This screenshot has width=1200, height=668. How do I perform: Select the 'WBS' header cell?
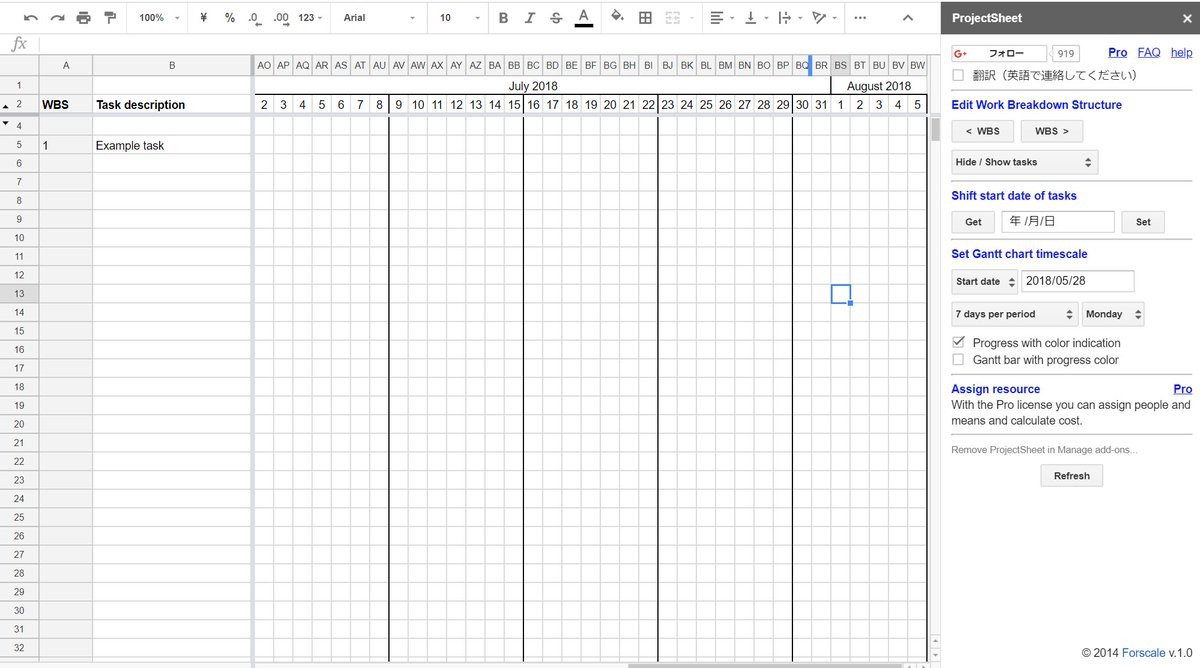(x=66, y=104)
